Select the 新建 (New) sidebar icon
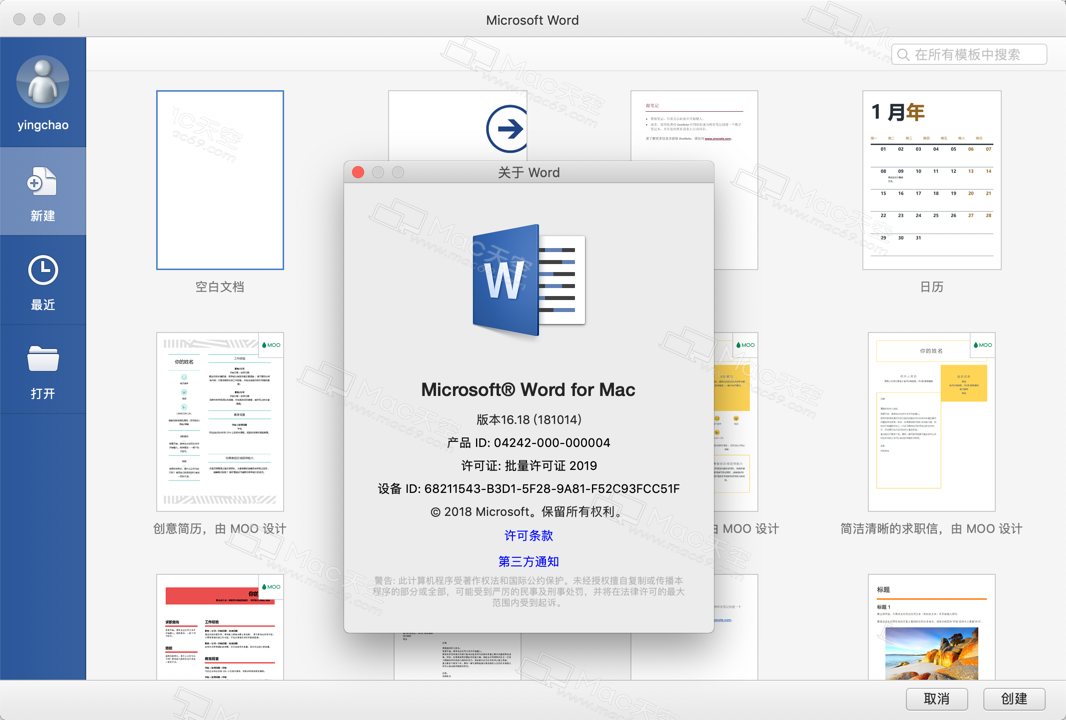The height and width of the screenshot is (720, 1066). click(x=42, y=182)
